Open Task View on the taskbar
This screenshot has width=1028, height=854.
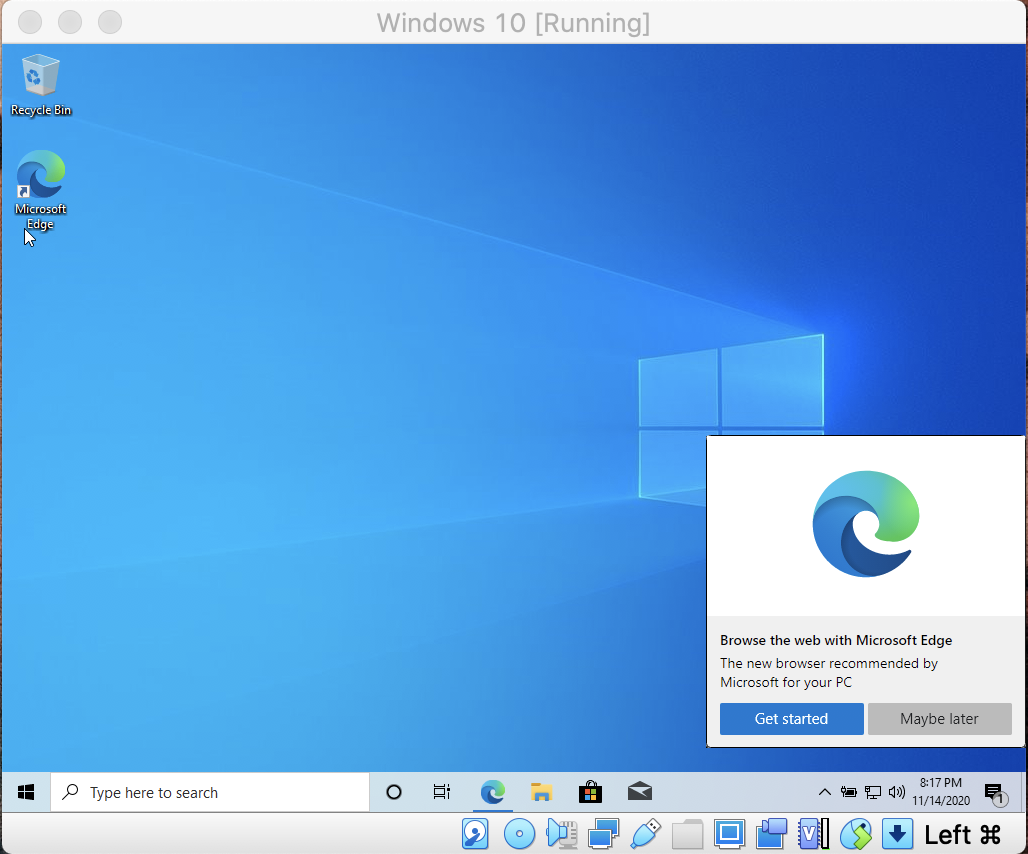[x=442, y=792]
